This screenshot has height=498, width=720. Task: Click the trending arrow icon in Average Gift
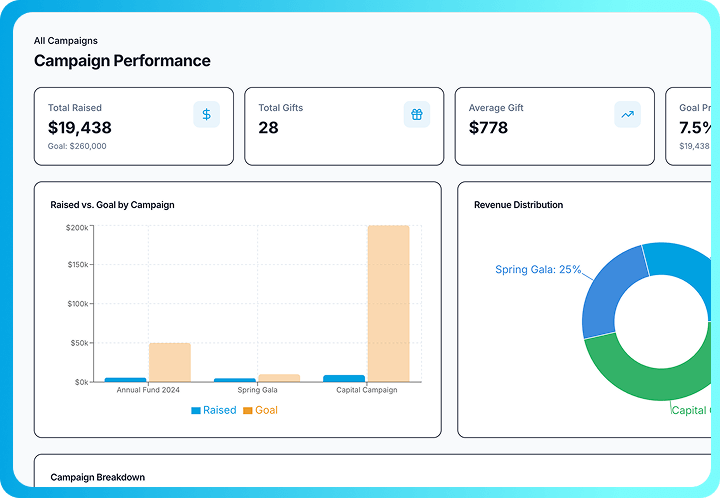pyautogui.click(x=627, y=115)
